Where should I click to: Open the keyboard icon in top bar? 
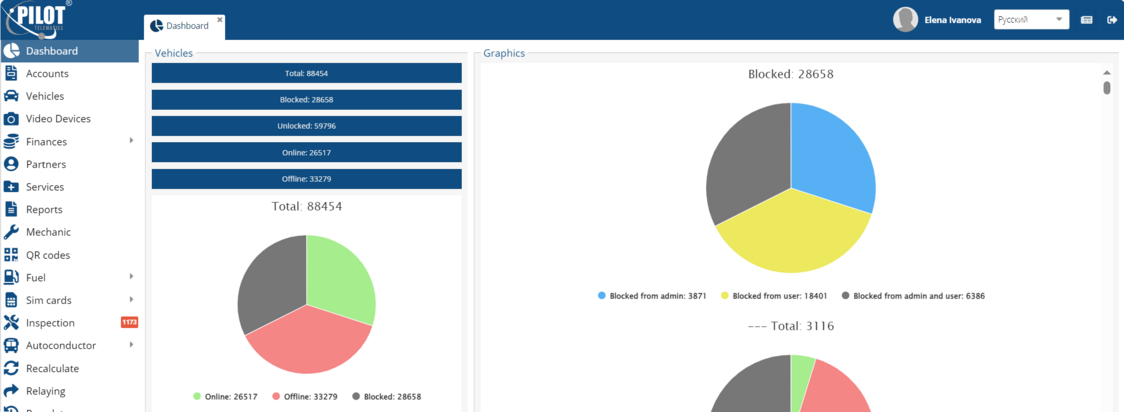tap(1087, 20)
